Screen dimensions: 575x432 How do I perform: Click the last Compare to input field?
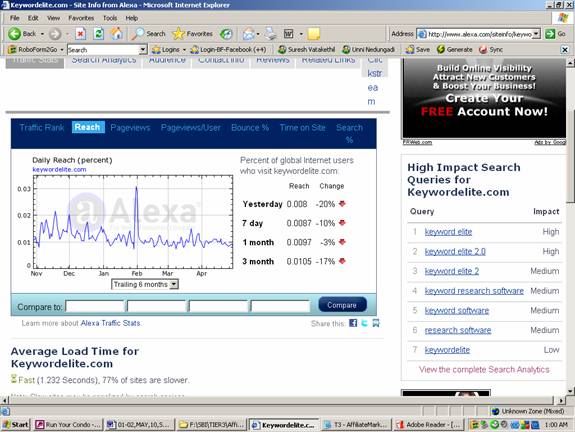(280, 306)
